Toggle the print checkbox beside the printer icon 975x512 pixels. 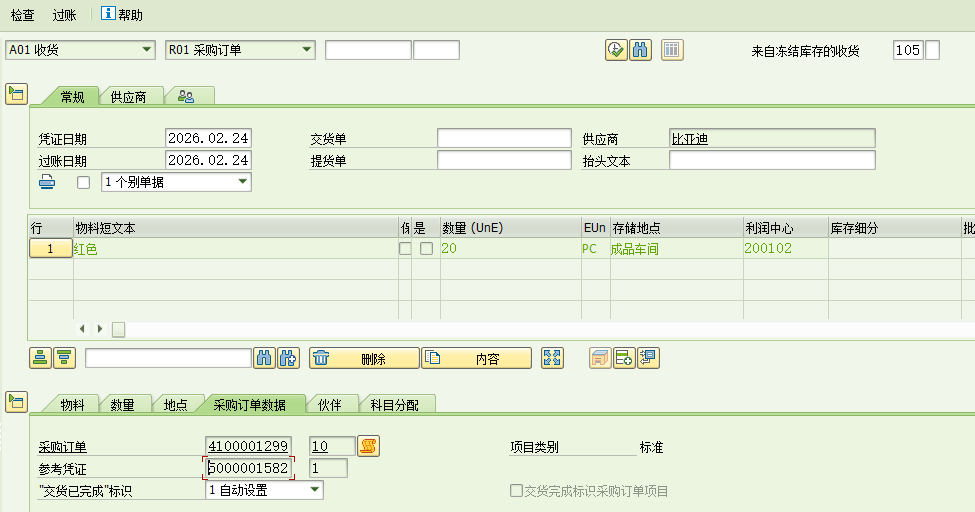(83, 182)
